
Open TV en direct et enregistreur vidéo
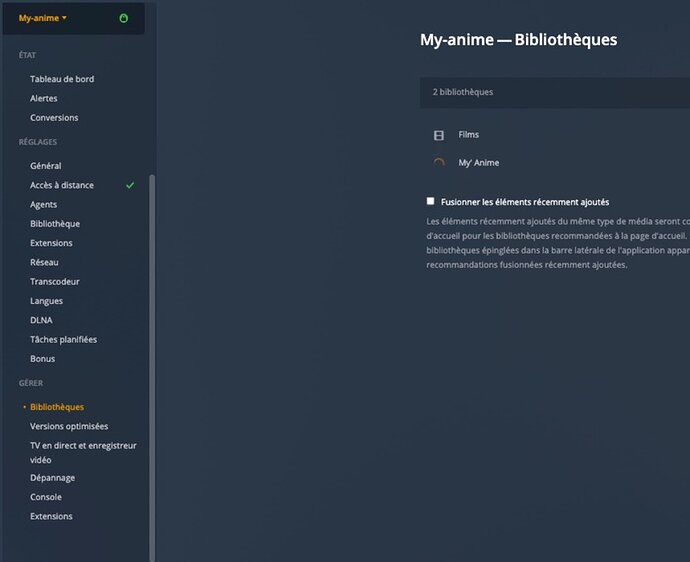(83, 445)
